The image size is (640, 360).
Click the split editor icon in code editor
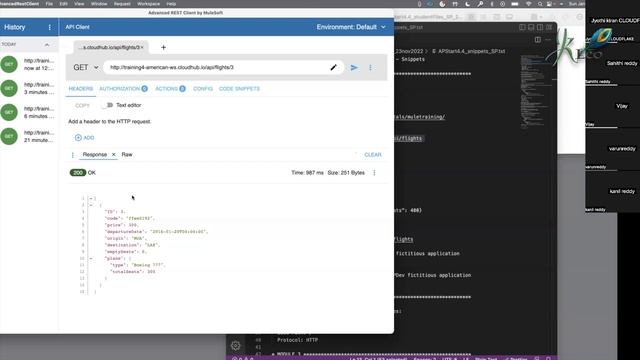538,40
